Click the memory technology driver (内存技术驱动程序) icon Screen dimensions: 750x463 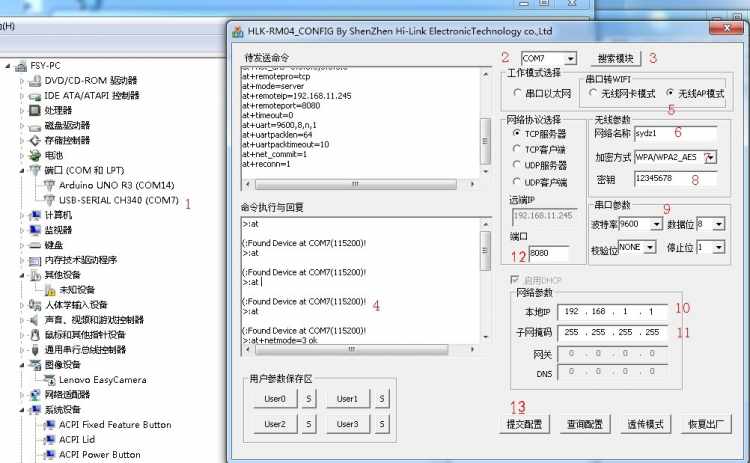point(35,261)
